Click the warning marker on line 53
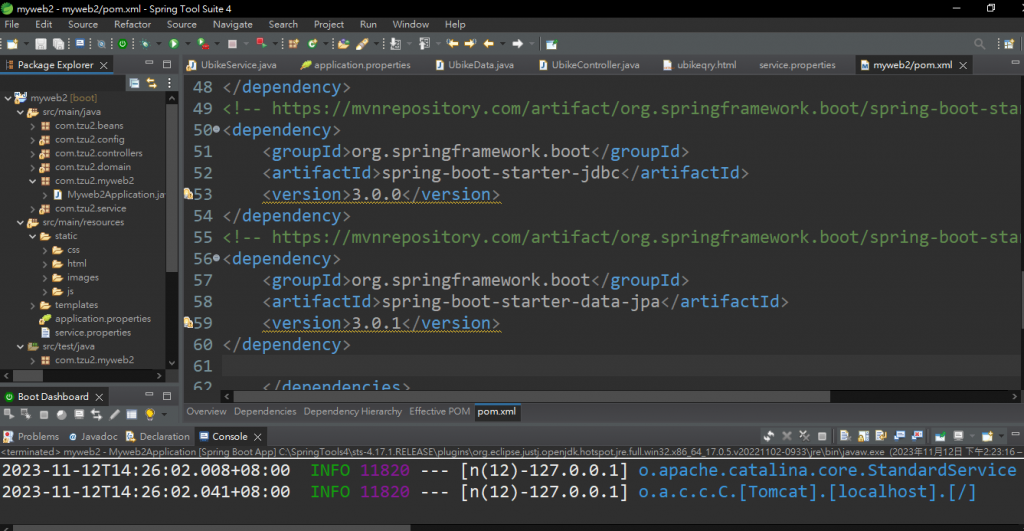Viewport: 1024px width, 531px height. pos(188,193)
